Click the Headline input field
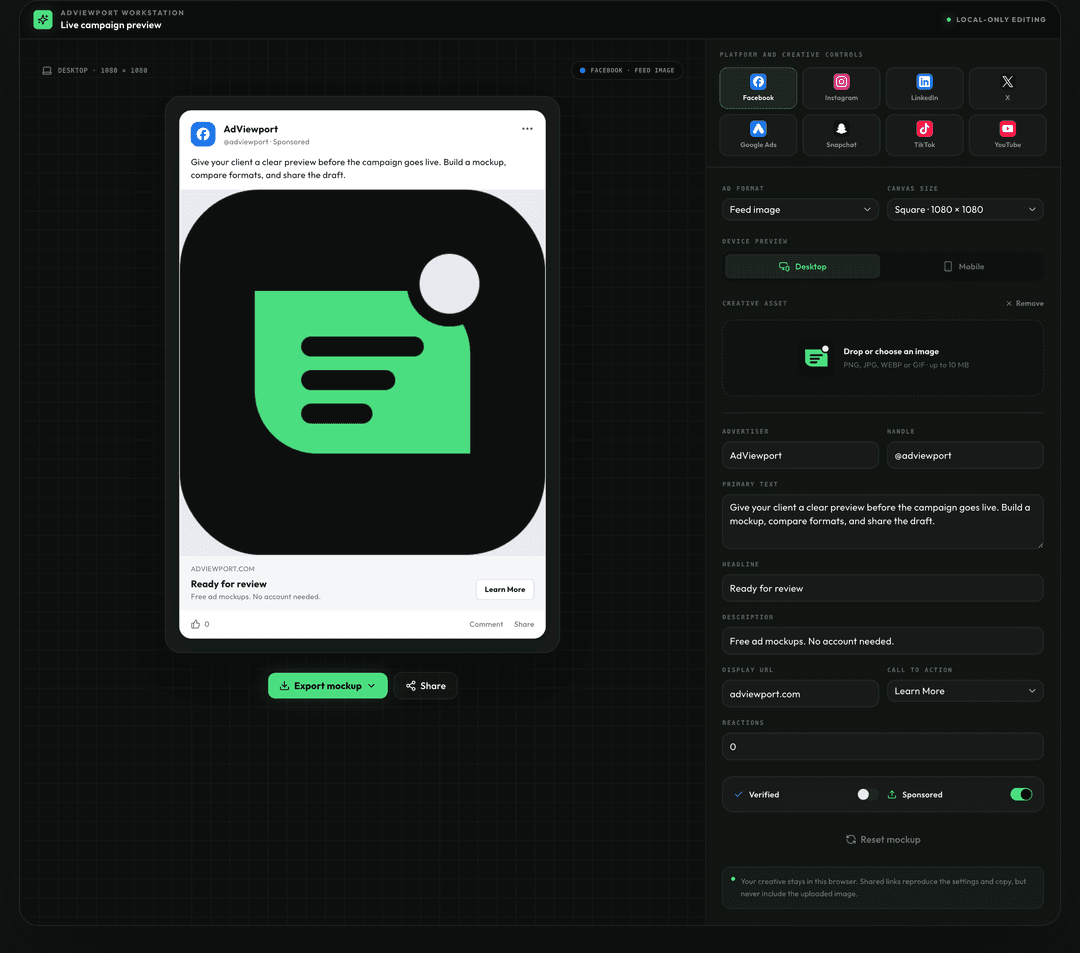 [882, 588]
